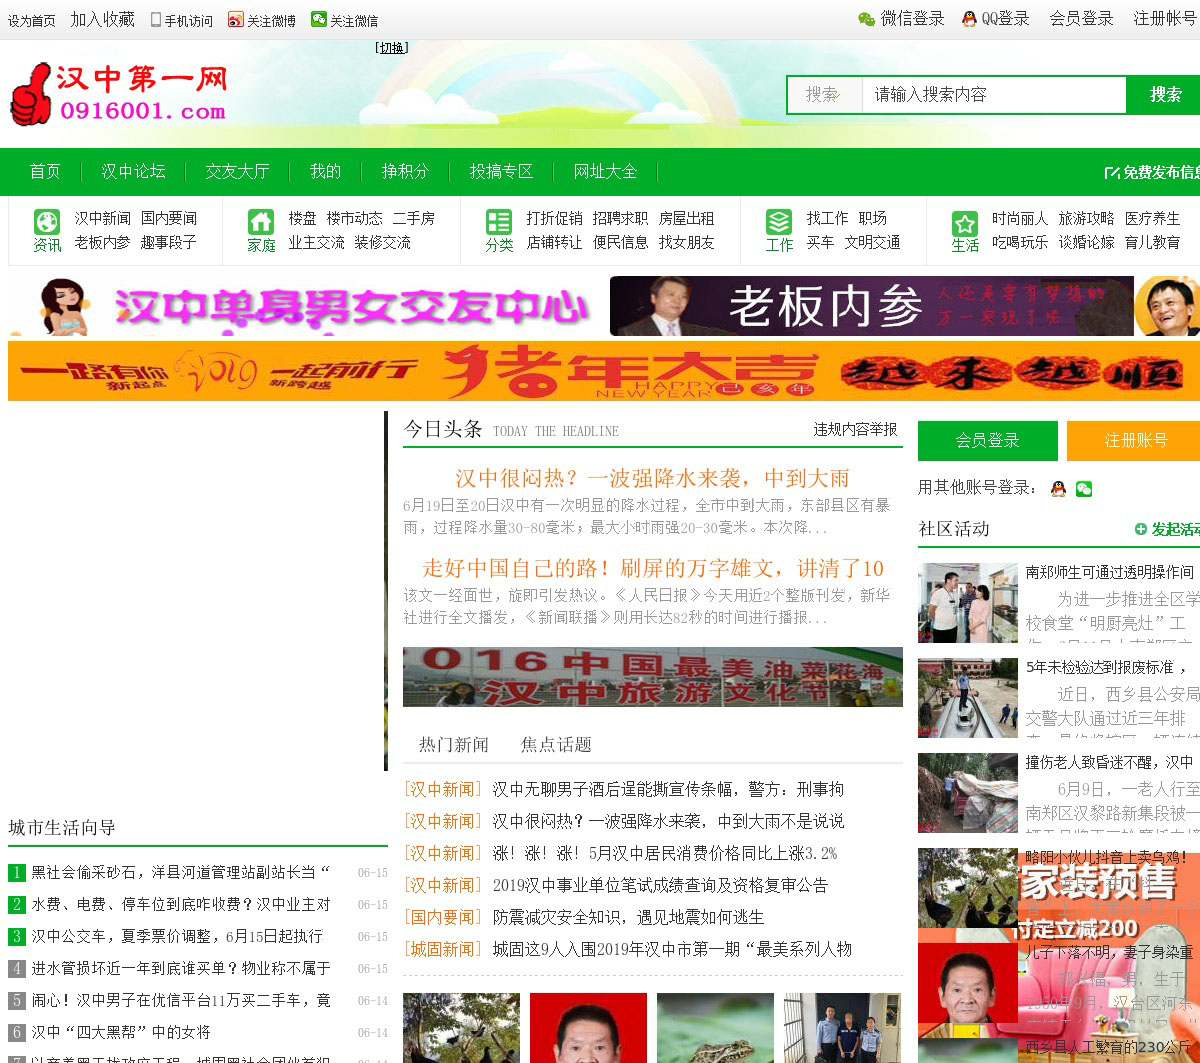Open 汉中论坛 in the green navigation bar
The width and height of the screenshot is (1200, 1063).
(x=133, y=171)
